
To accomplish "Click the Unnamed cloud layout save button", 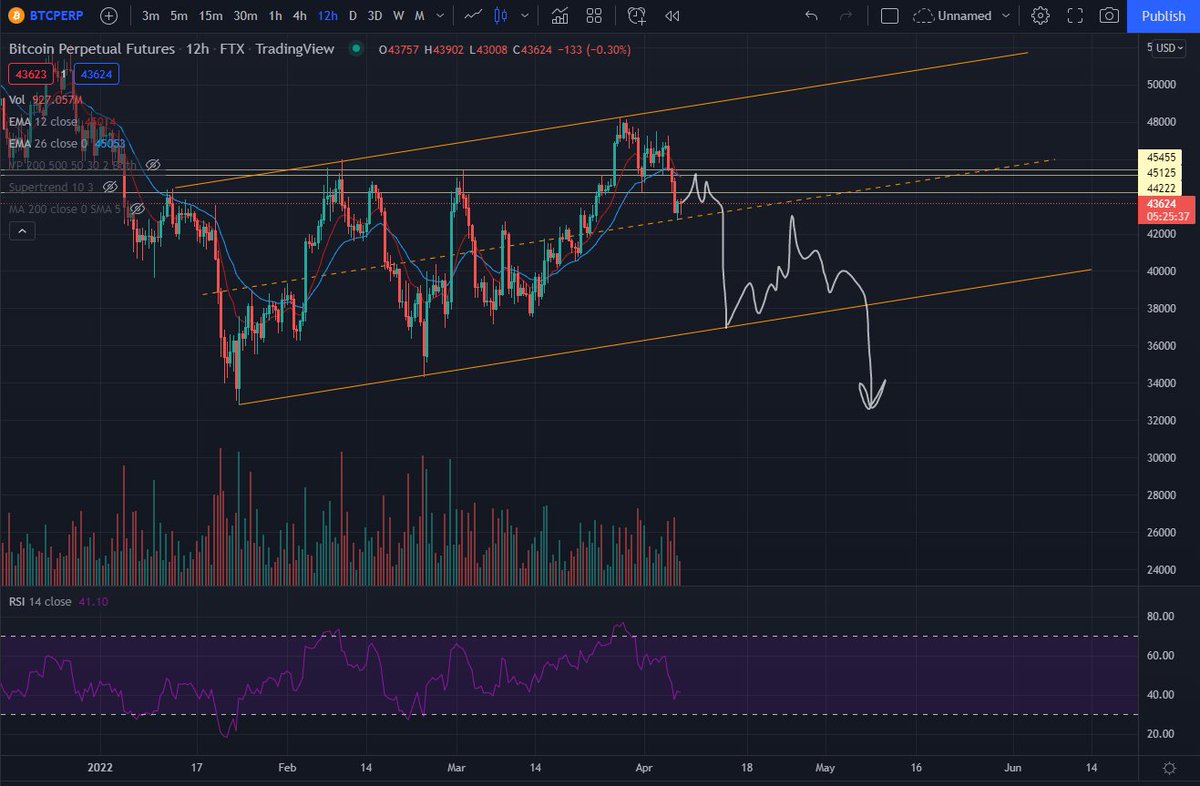I will click(952, 16).
